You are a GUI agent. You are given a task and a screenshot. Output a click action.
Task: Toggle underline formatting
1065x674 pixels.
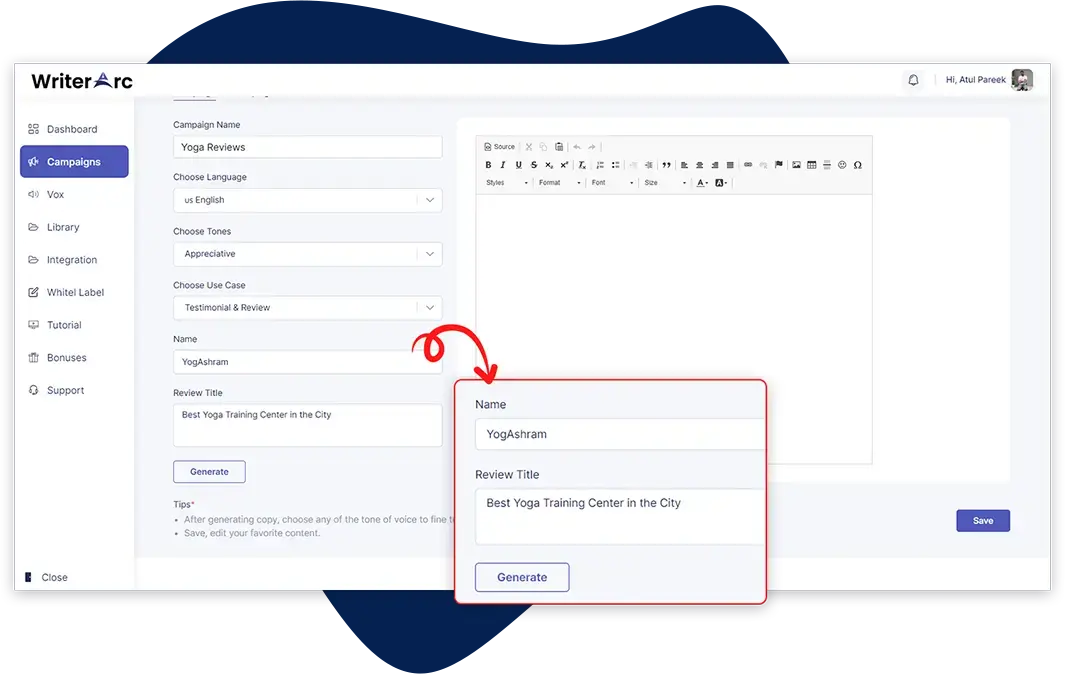(x=518, y=165)
